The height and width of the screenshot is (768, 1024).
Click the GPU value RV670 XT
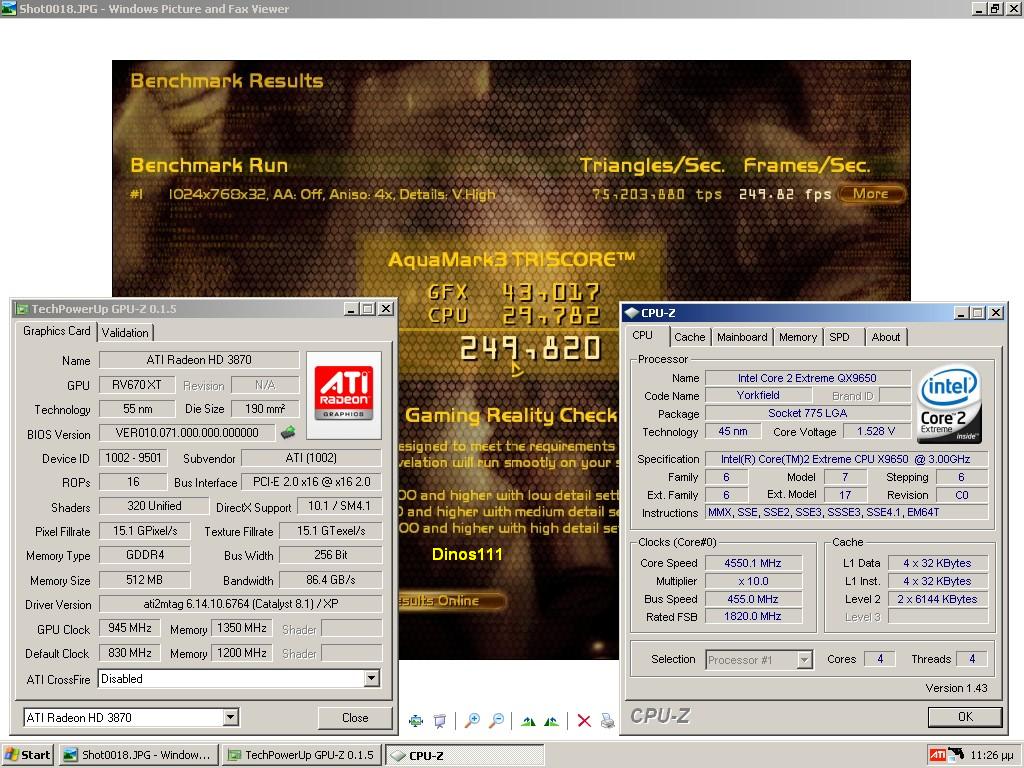[x=136, y=385]
